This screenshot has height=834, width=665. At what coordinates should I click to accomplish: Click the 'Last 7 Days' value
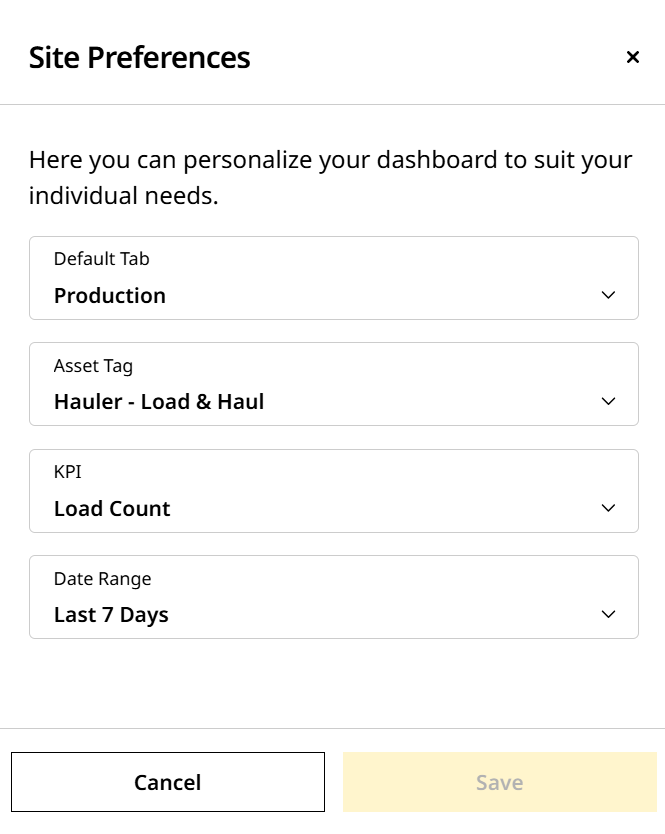tap(111, 615)
